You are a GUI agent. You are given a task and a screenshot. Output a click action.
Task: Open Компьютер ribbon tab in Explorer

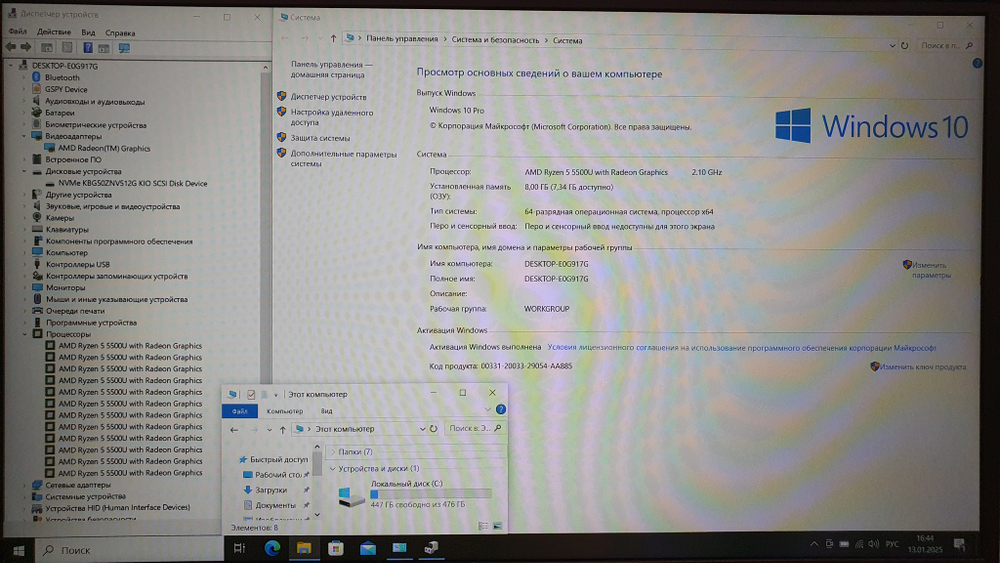[x=284, y=411]
